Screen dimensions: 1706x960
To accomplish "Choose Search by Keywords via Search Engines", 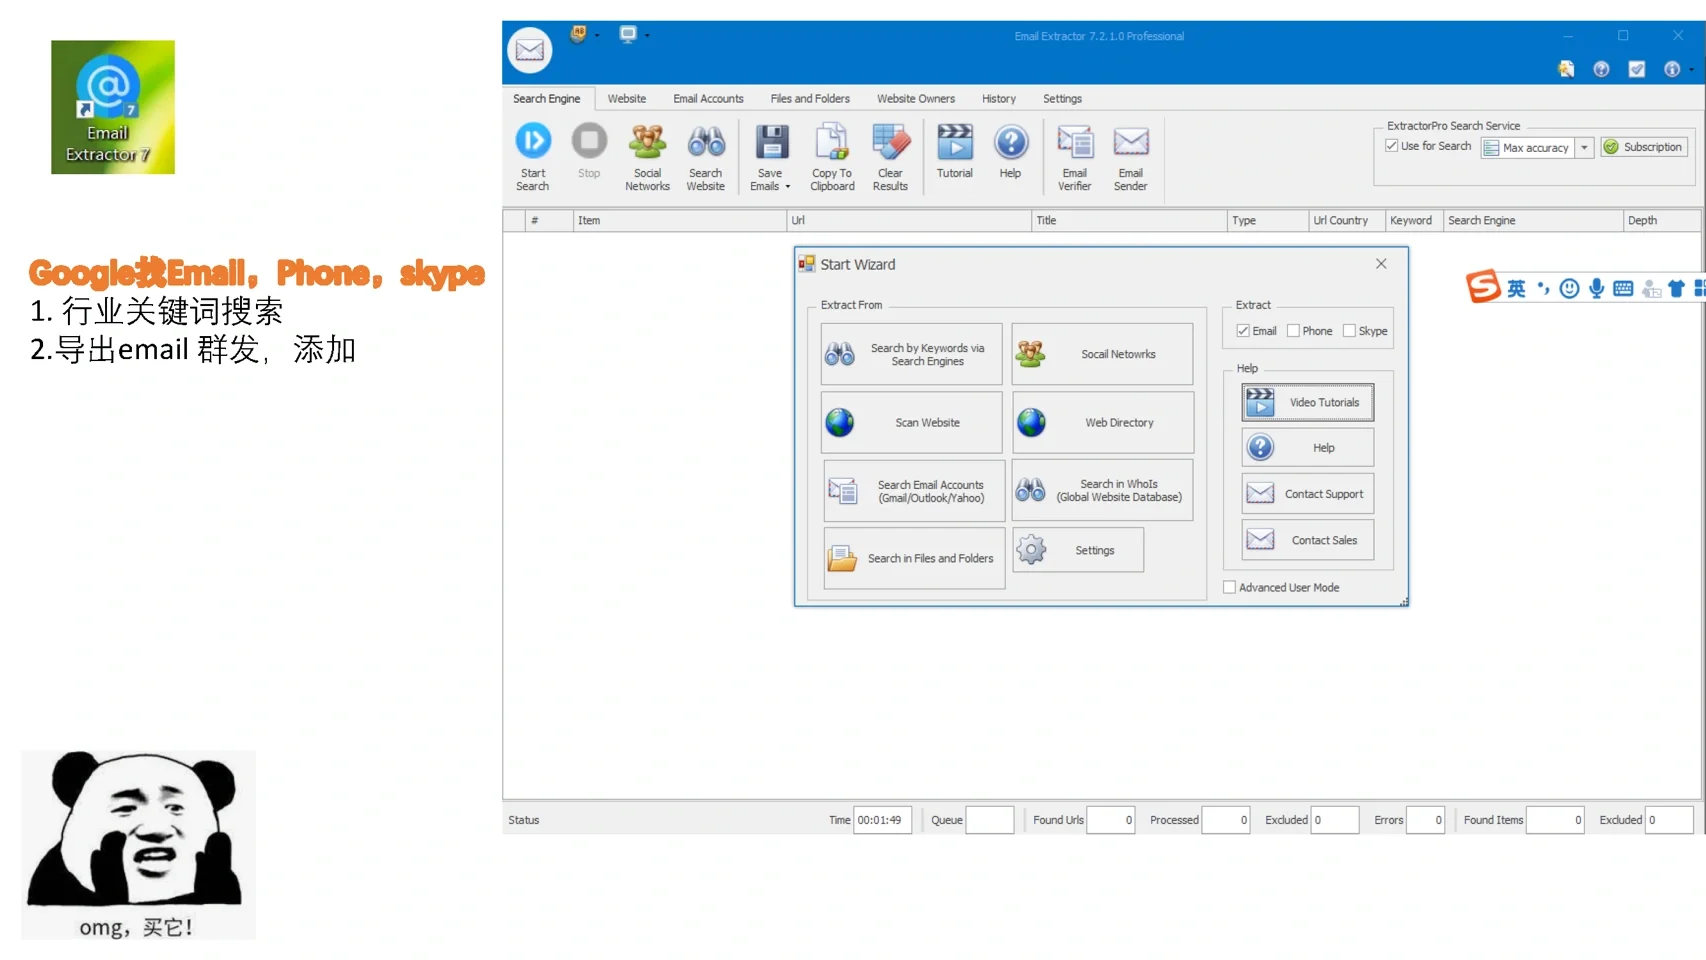I will point(911,354).
